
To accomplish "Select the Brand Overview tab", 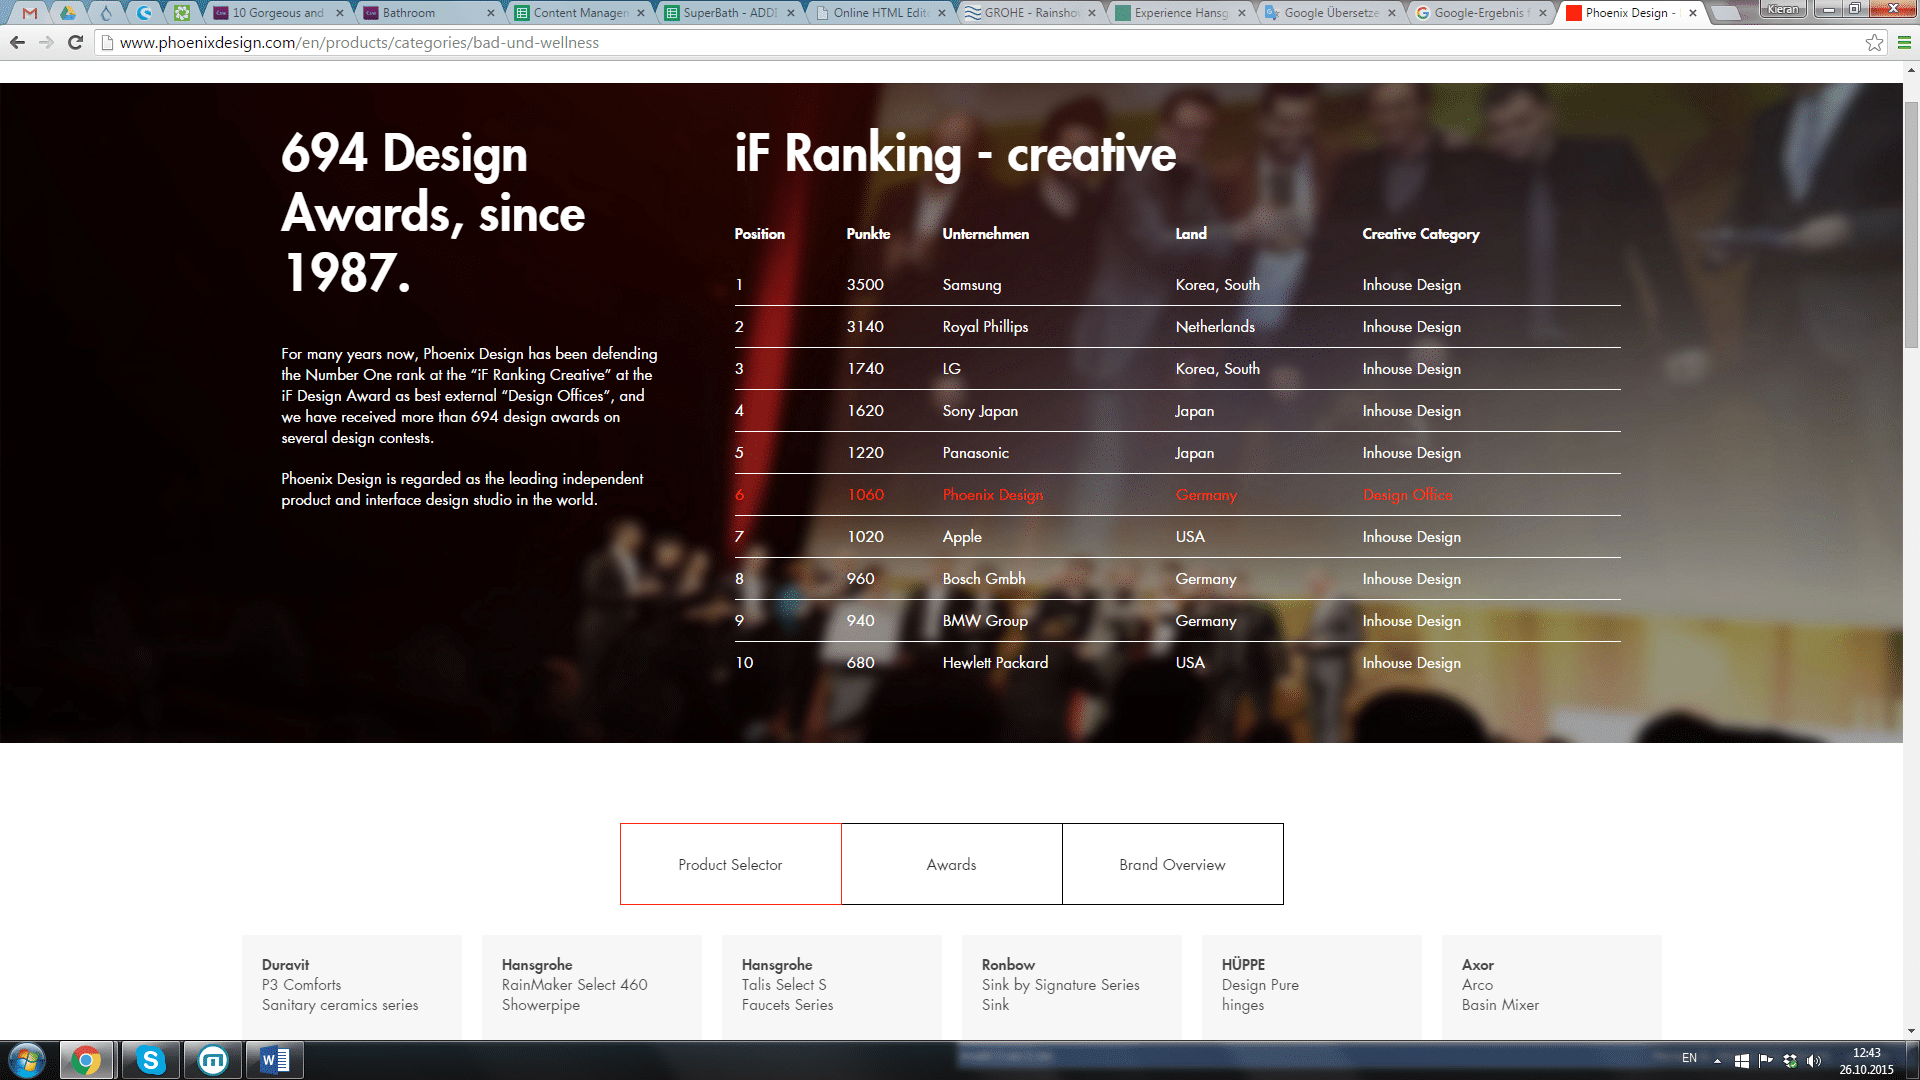I will coord(1172,864).
